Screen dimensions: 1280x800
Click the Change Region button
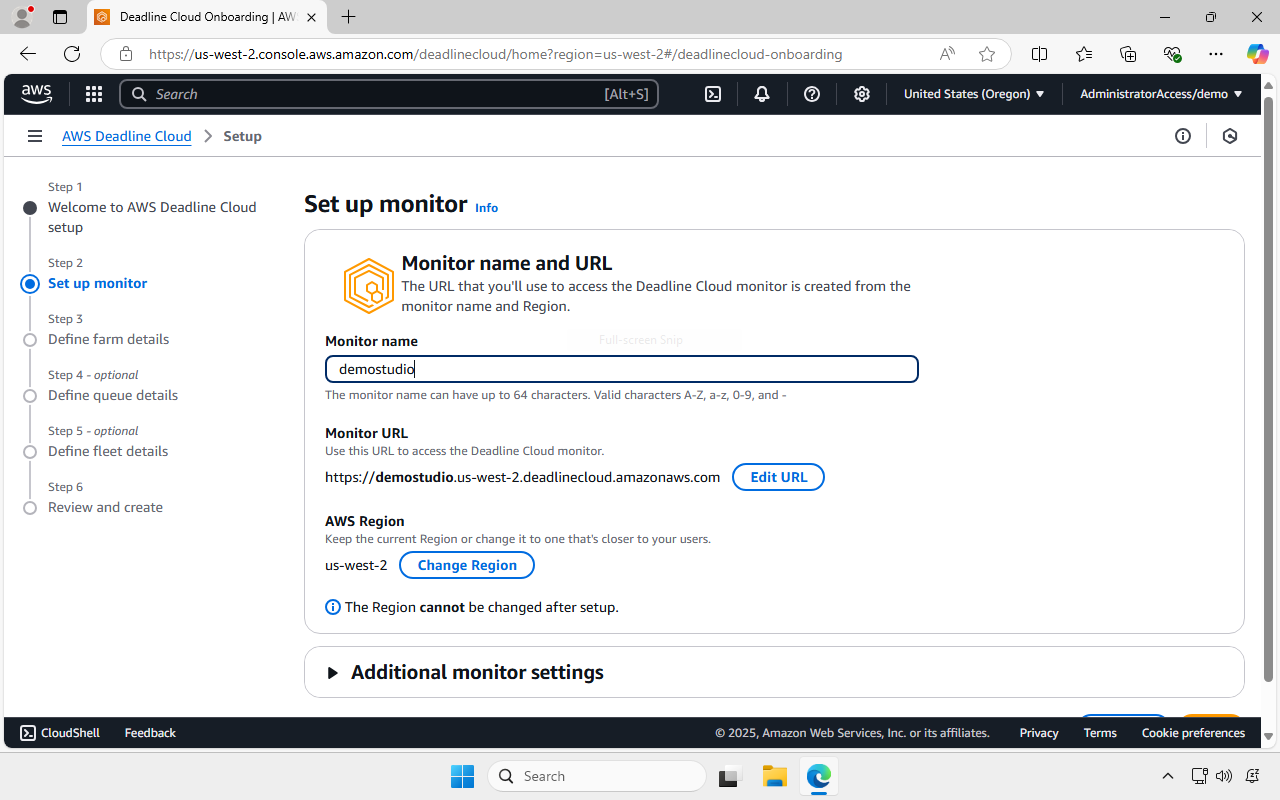click(x=466, y=565)
